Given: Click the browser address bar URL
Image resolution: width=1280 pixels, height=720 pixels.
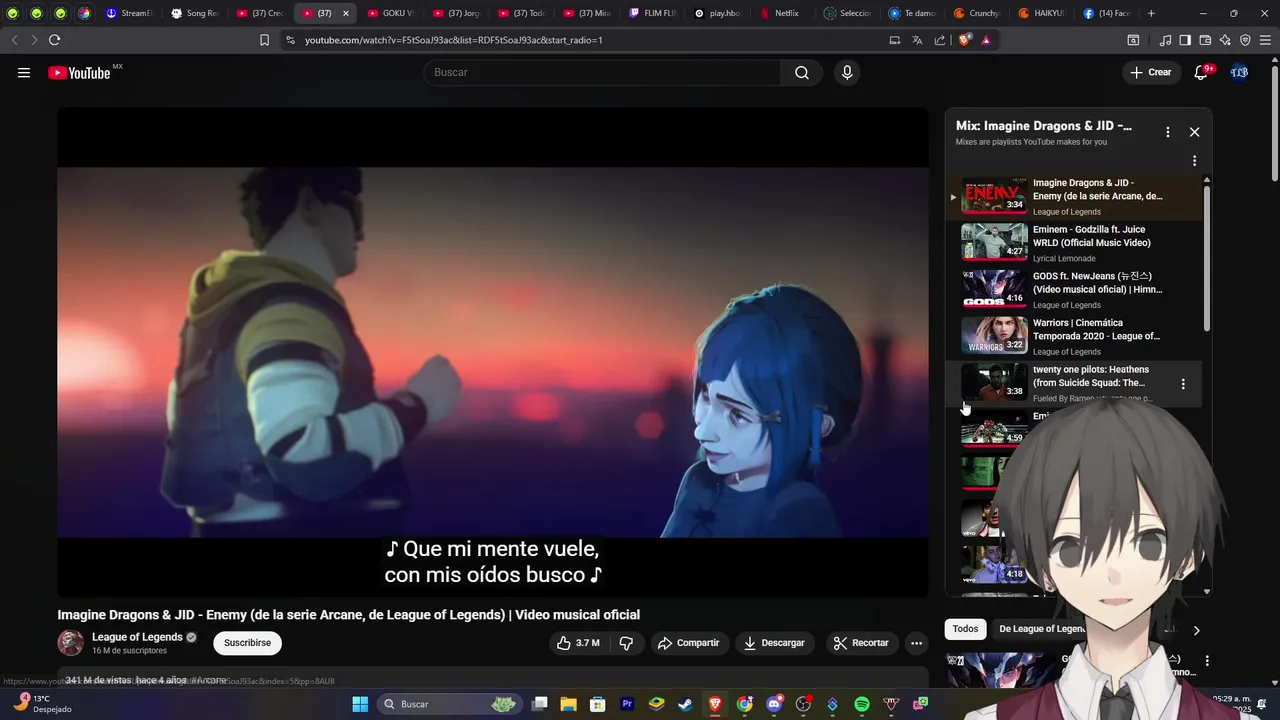Looking at the screenshot, I should (x=453, y=40).
